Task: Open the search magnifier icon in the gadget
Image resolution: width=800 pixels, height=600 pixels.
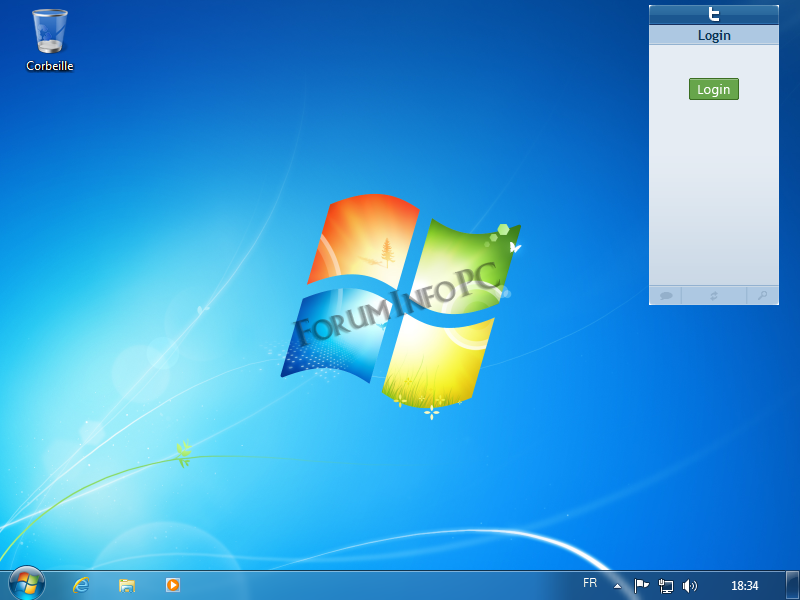Action: pos(762,295)
